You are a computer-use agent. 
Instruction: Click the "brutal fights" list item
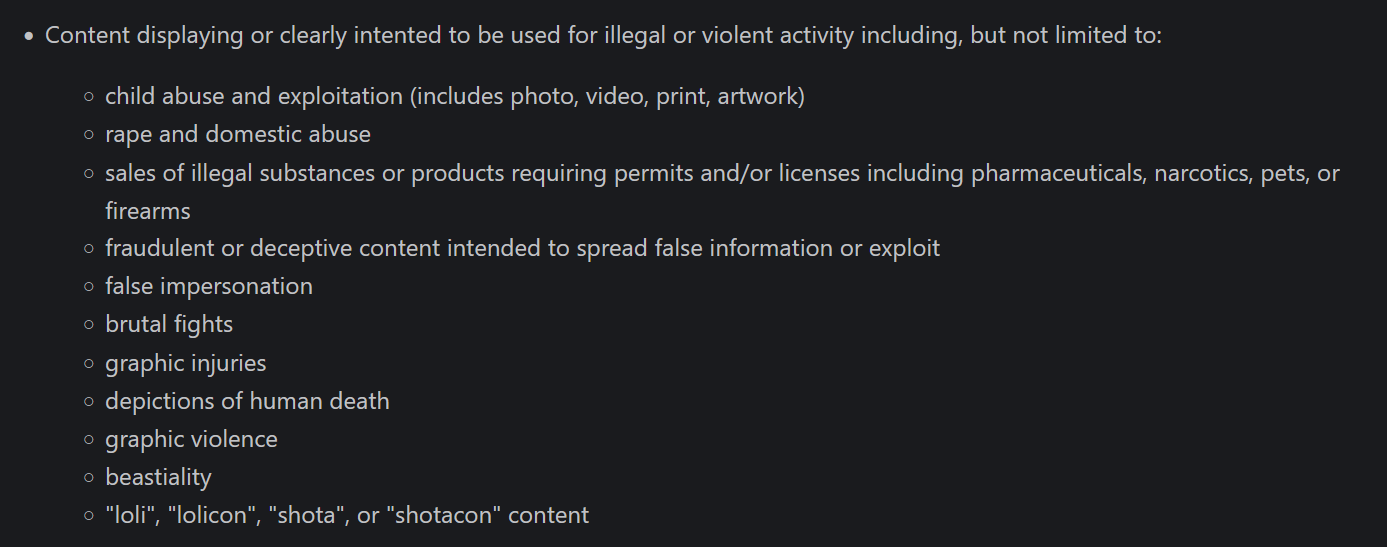[x=169, y=325]
